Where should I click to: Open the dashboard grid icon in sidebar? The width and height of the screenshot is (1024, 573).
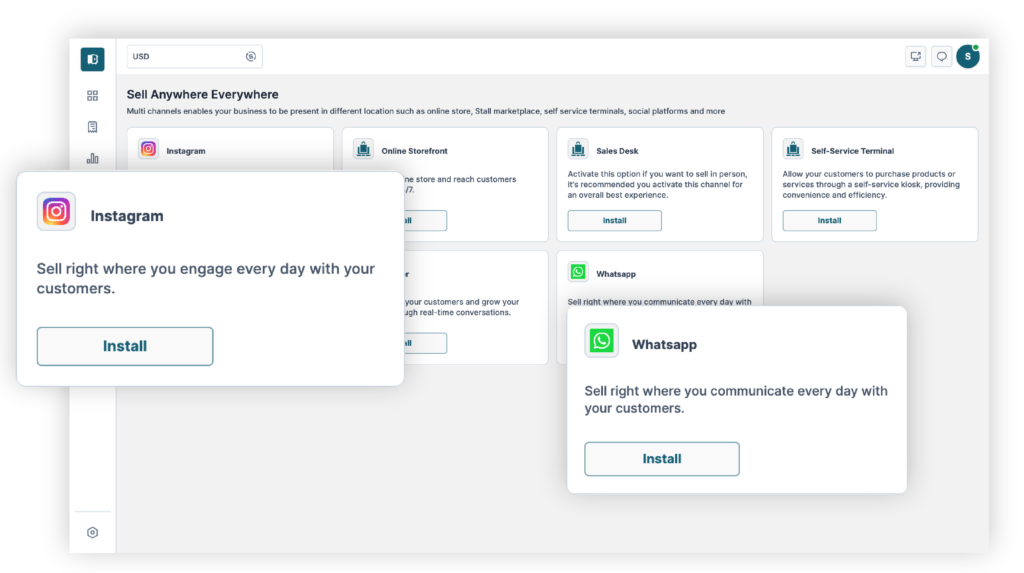[x=92, y=96]
